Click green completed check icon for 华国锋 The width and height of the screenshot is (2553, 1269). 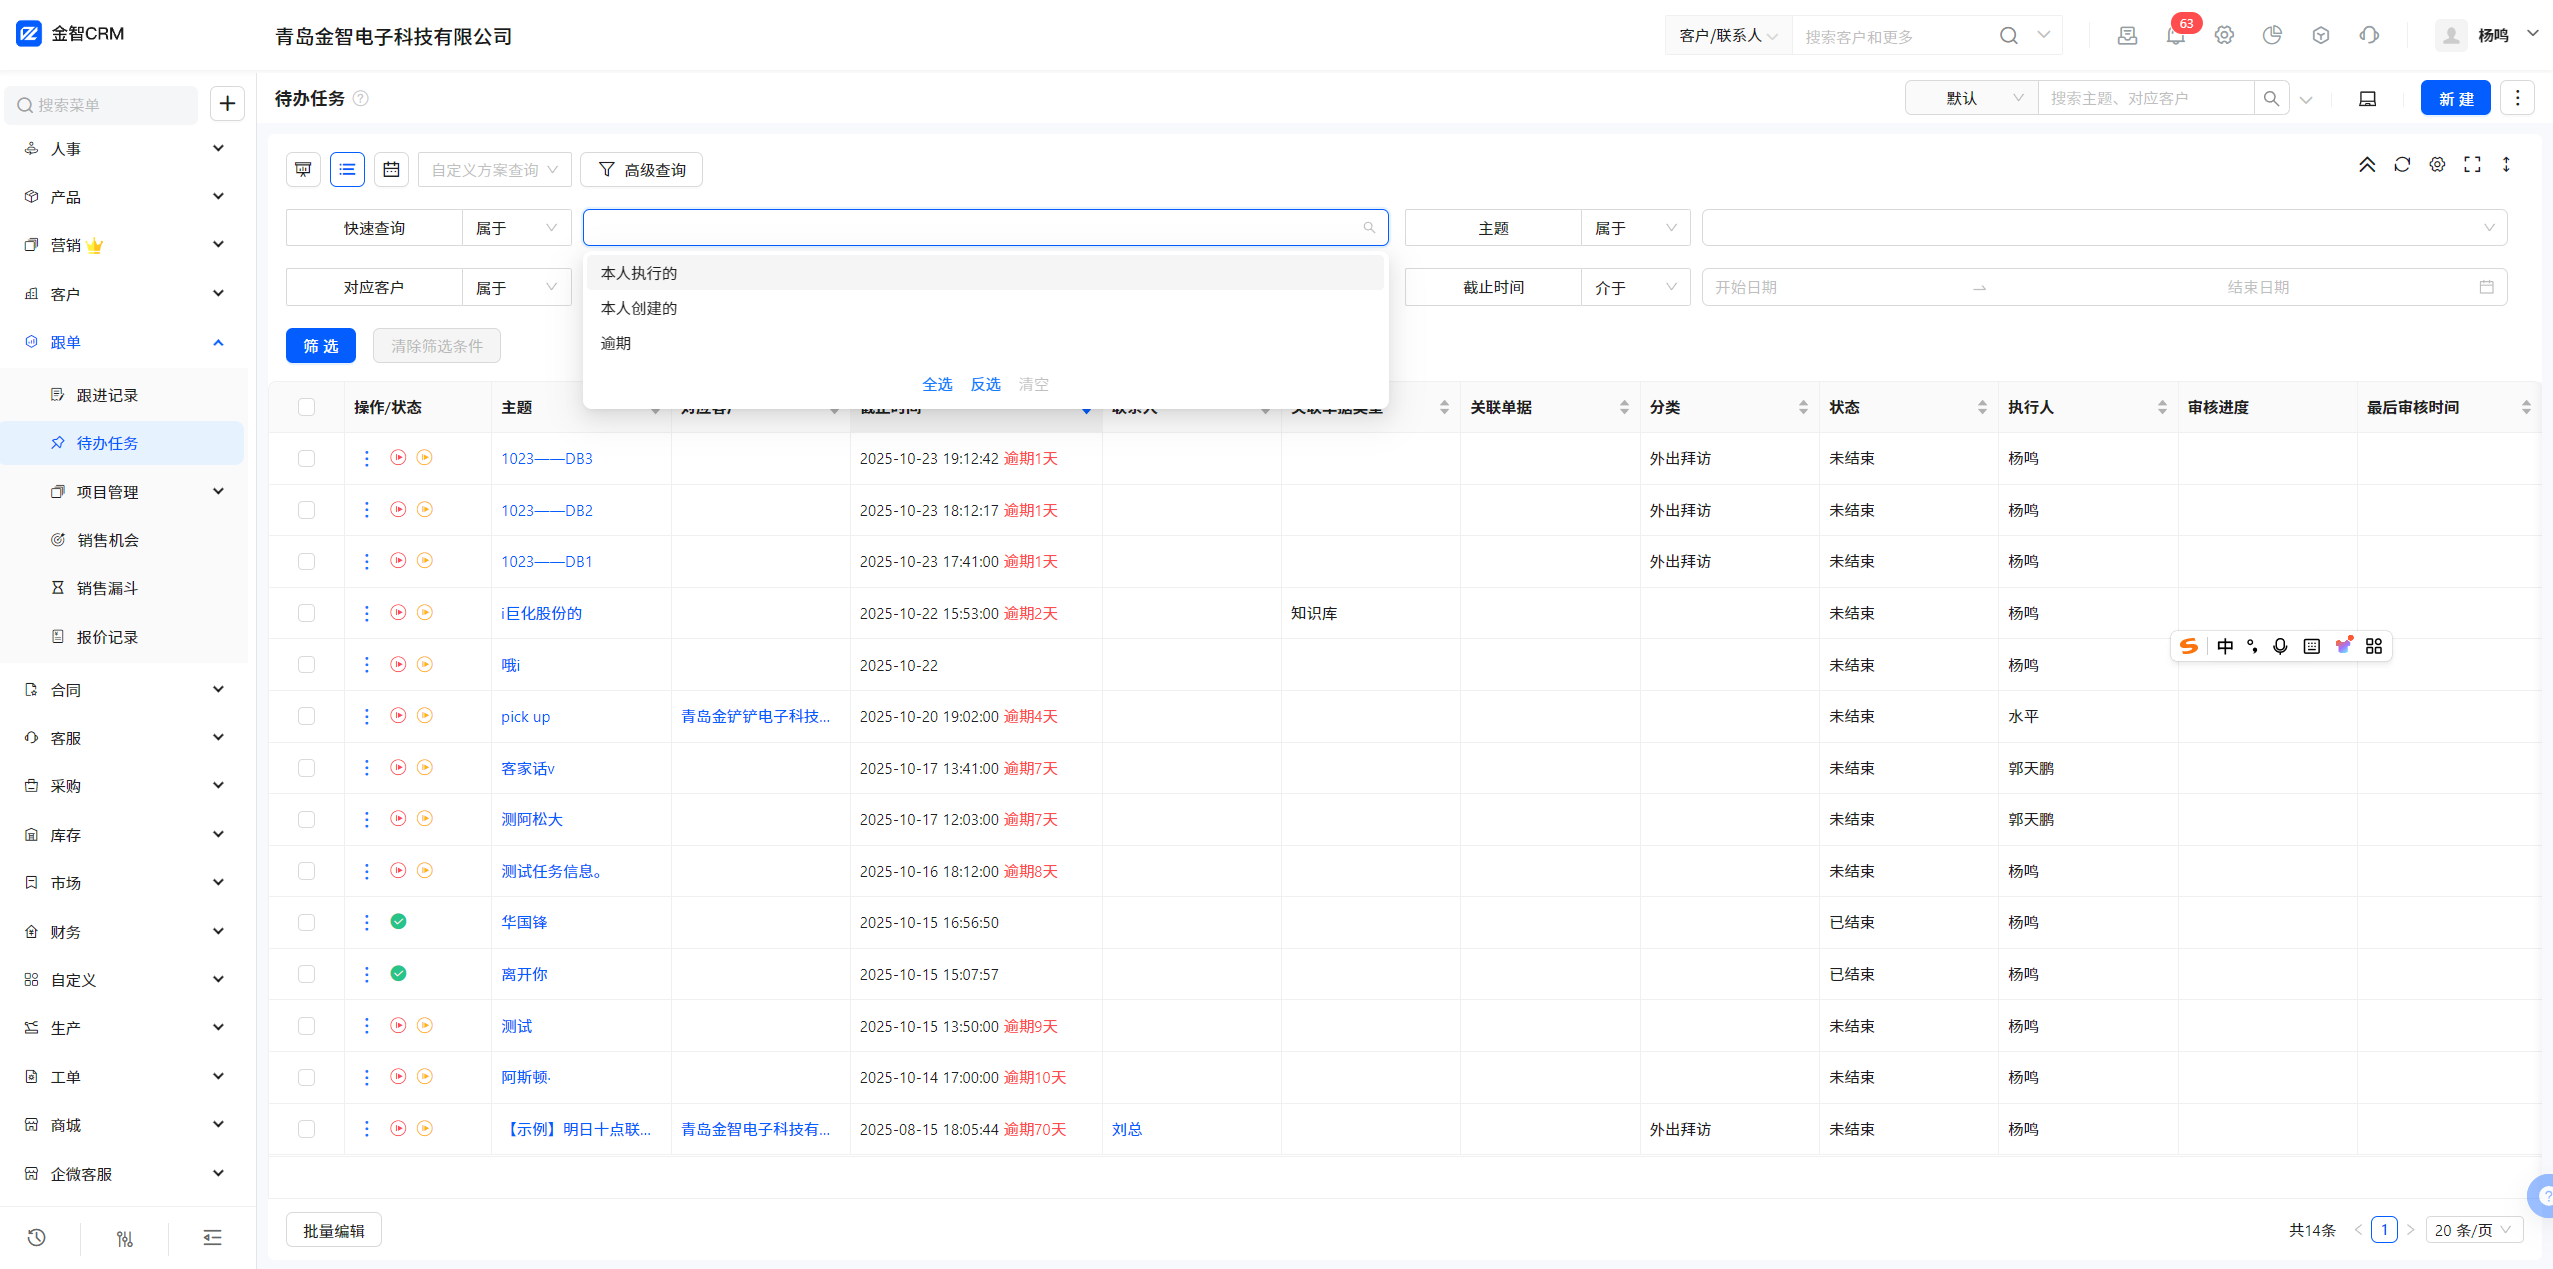[398, 922]
